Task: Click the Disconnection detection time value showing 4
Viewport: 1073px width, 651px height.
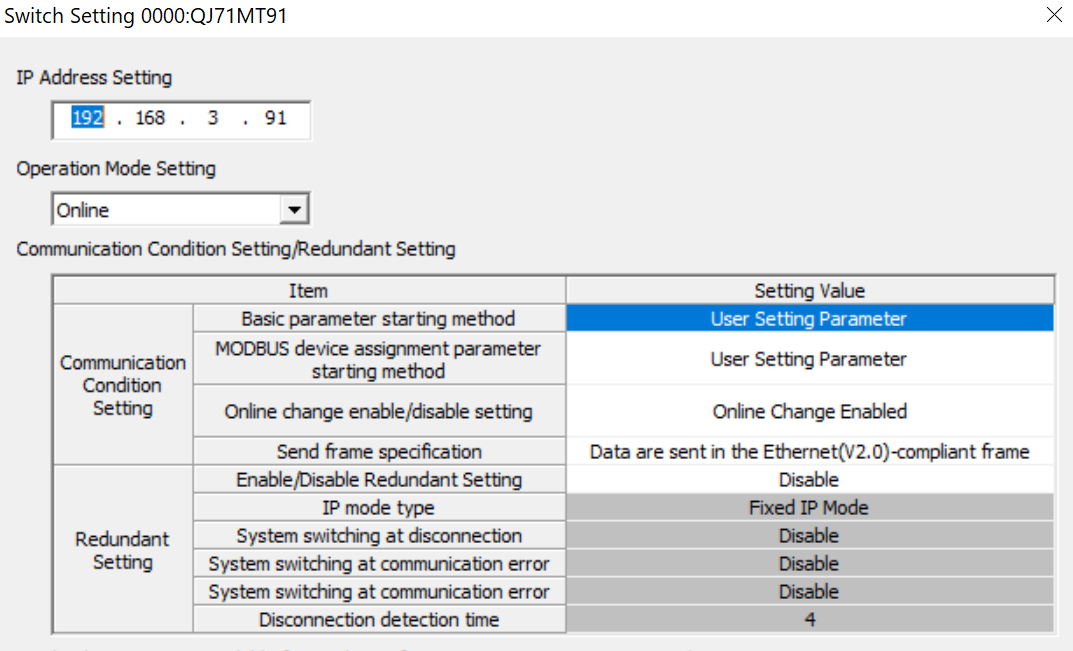Action: click(809, 619)
